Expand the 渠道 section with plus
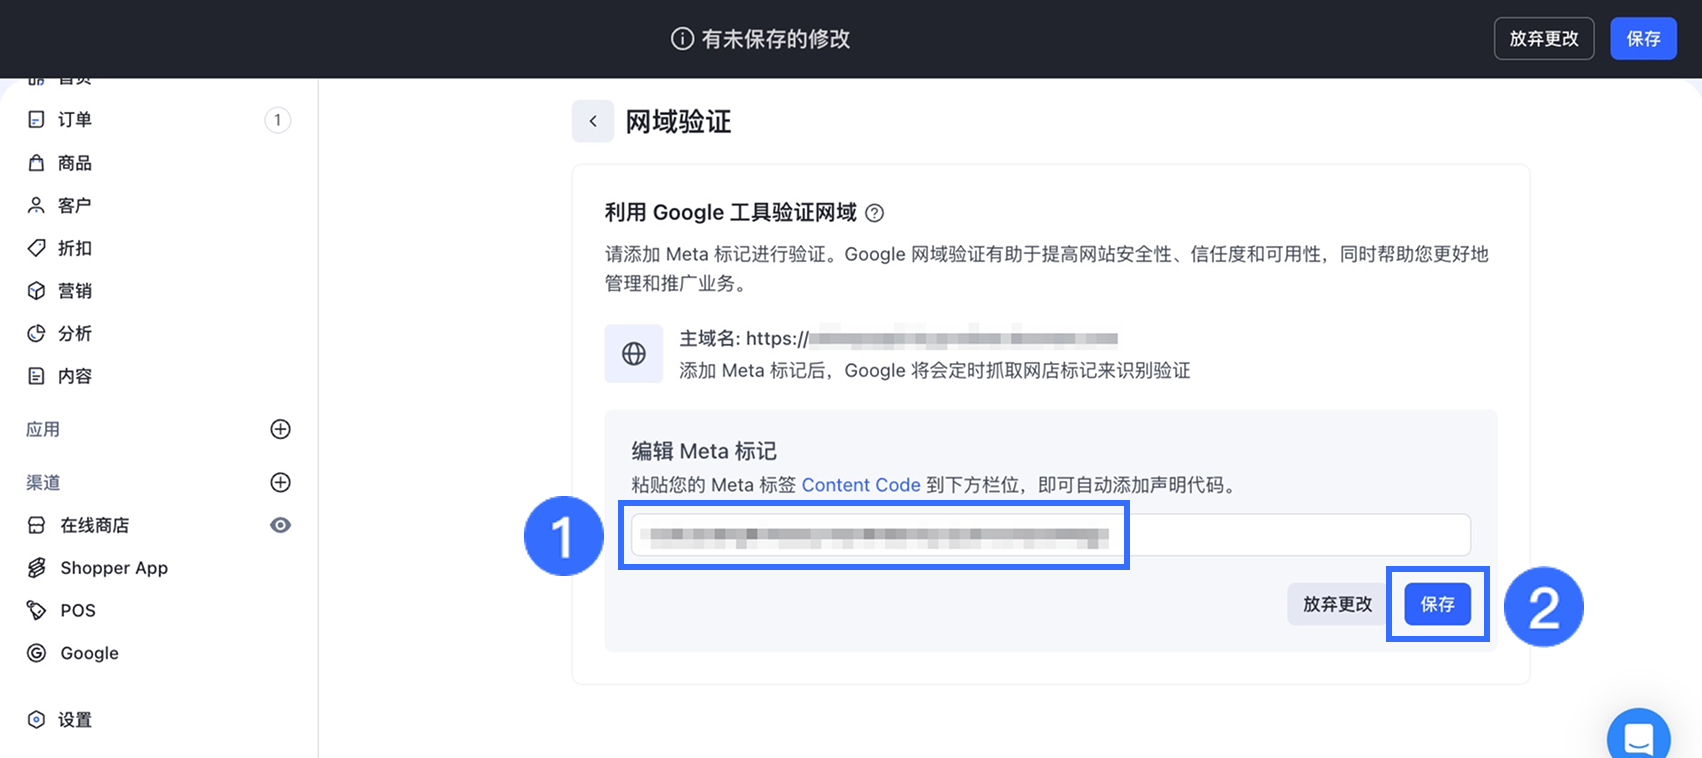 (x=281, y=482)
